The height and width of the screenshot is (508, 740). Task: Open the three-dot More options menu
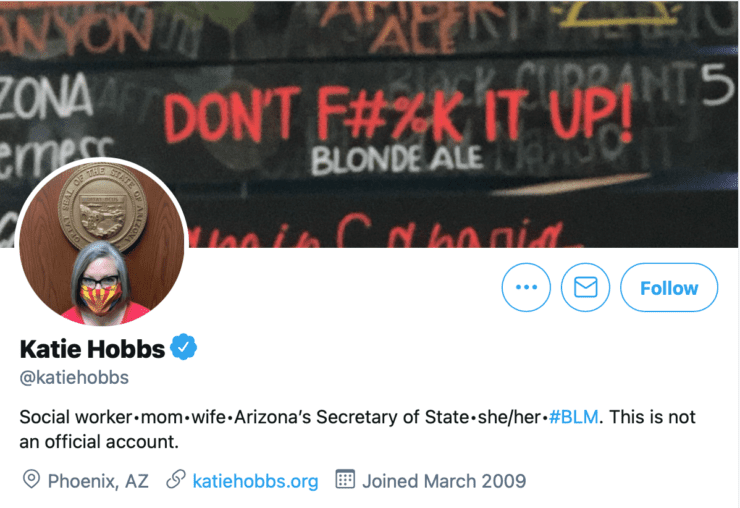click(526, 288)
